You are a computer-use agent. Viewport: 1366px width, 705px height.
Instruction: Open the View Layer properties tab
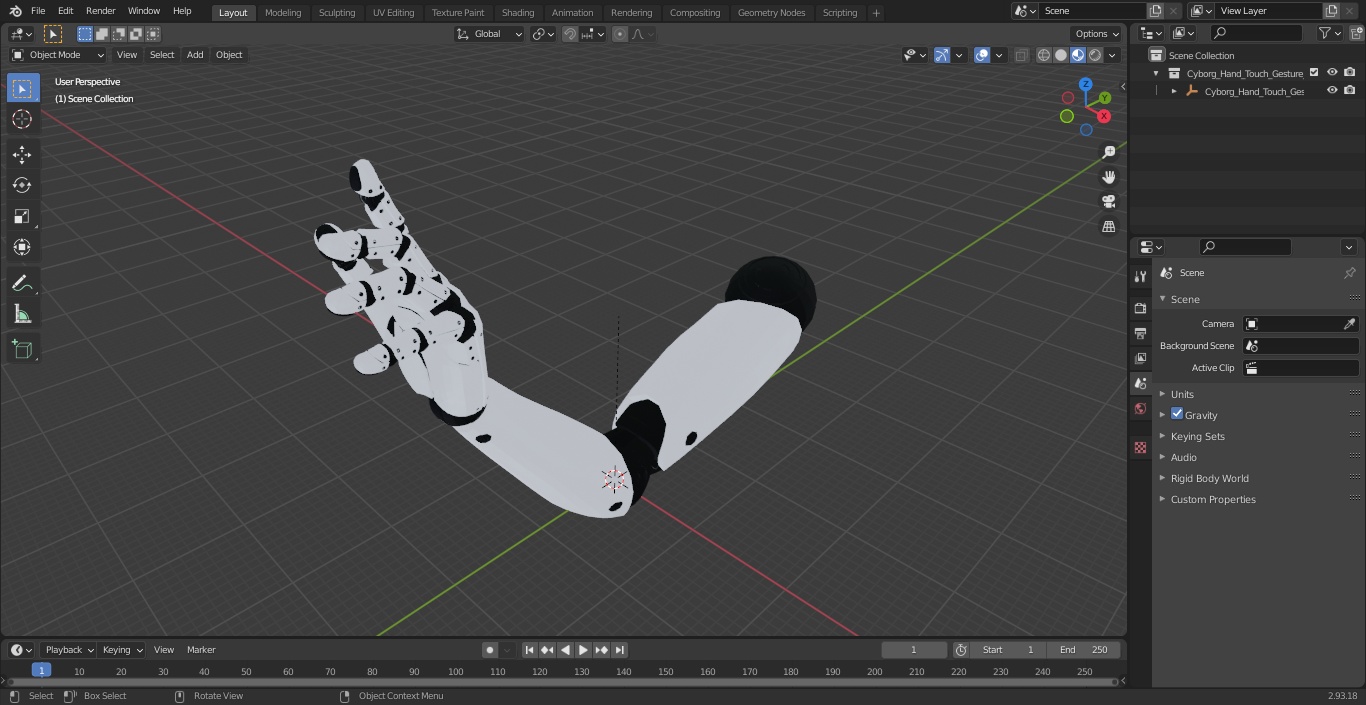(x=1140, y=358)
